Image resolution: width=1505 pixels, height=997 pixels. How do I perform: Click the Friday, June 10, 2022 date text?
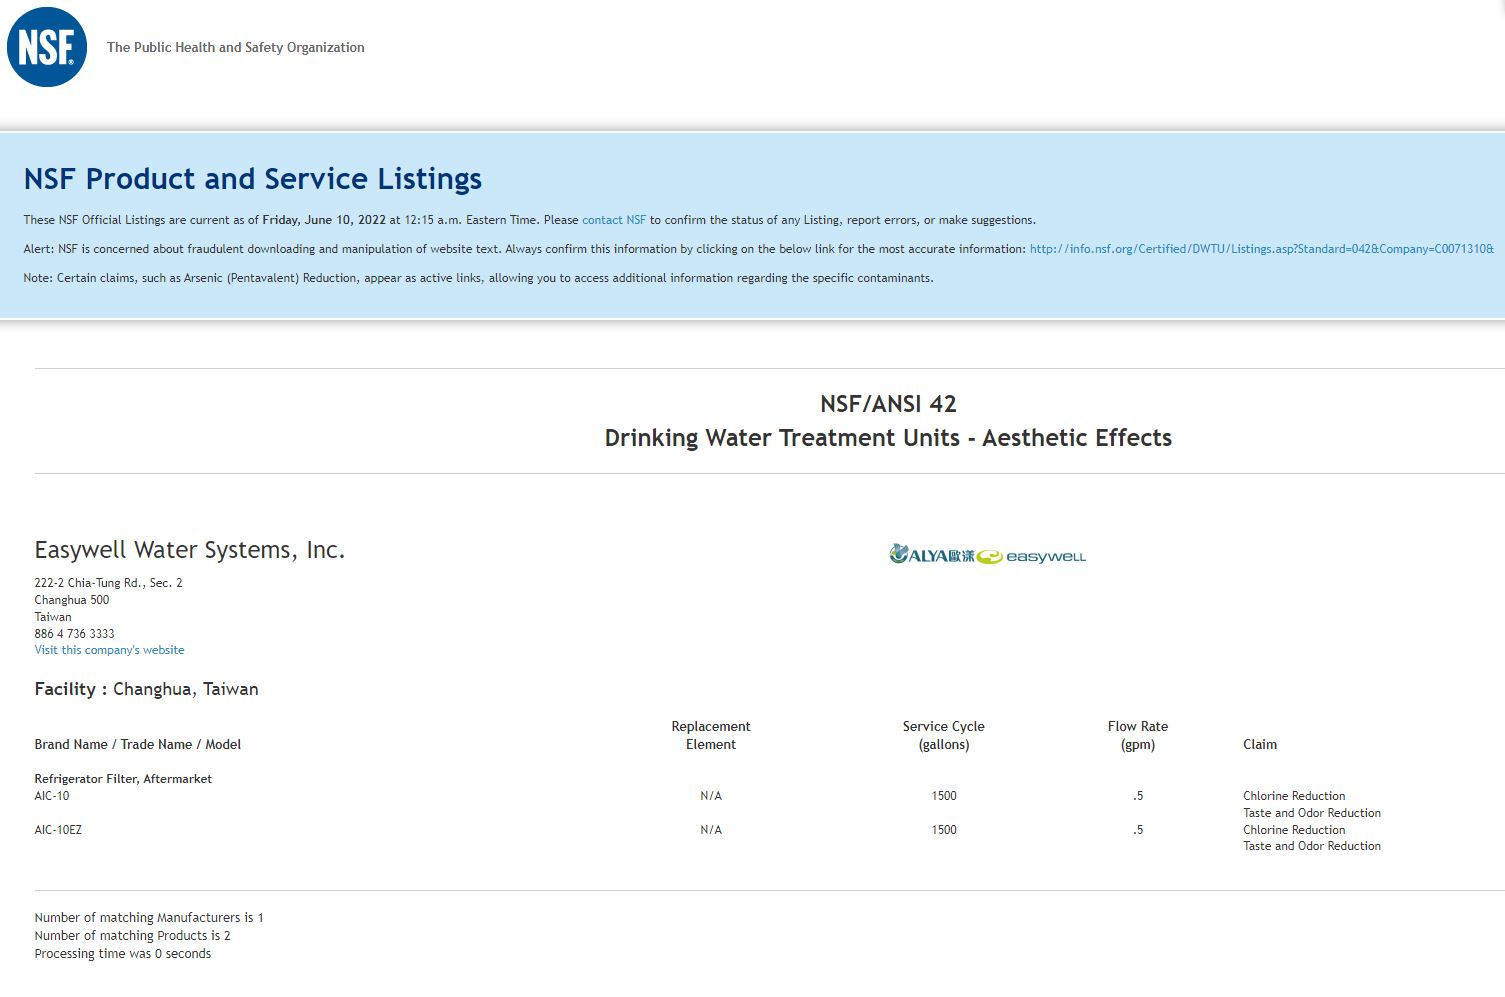point(324,220)
